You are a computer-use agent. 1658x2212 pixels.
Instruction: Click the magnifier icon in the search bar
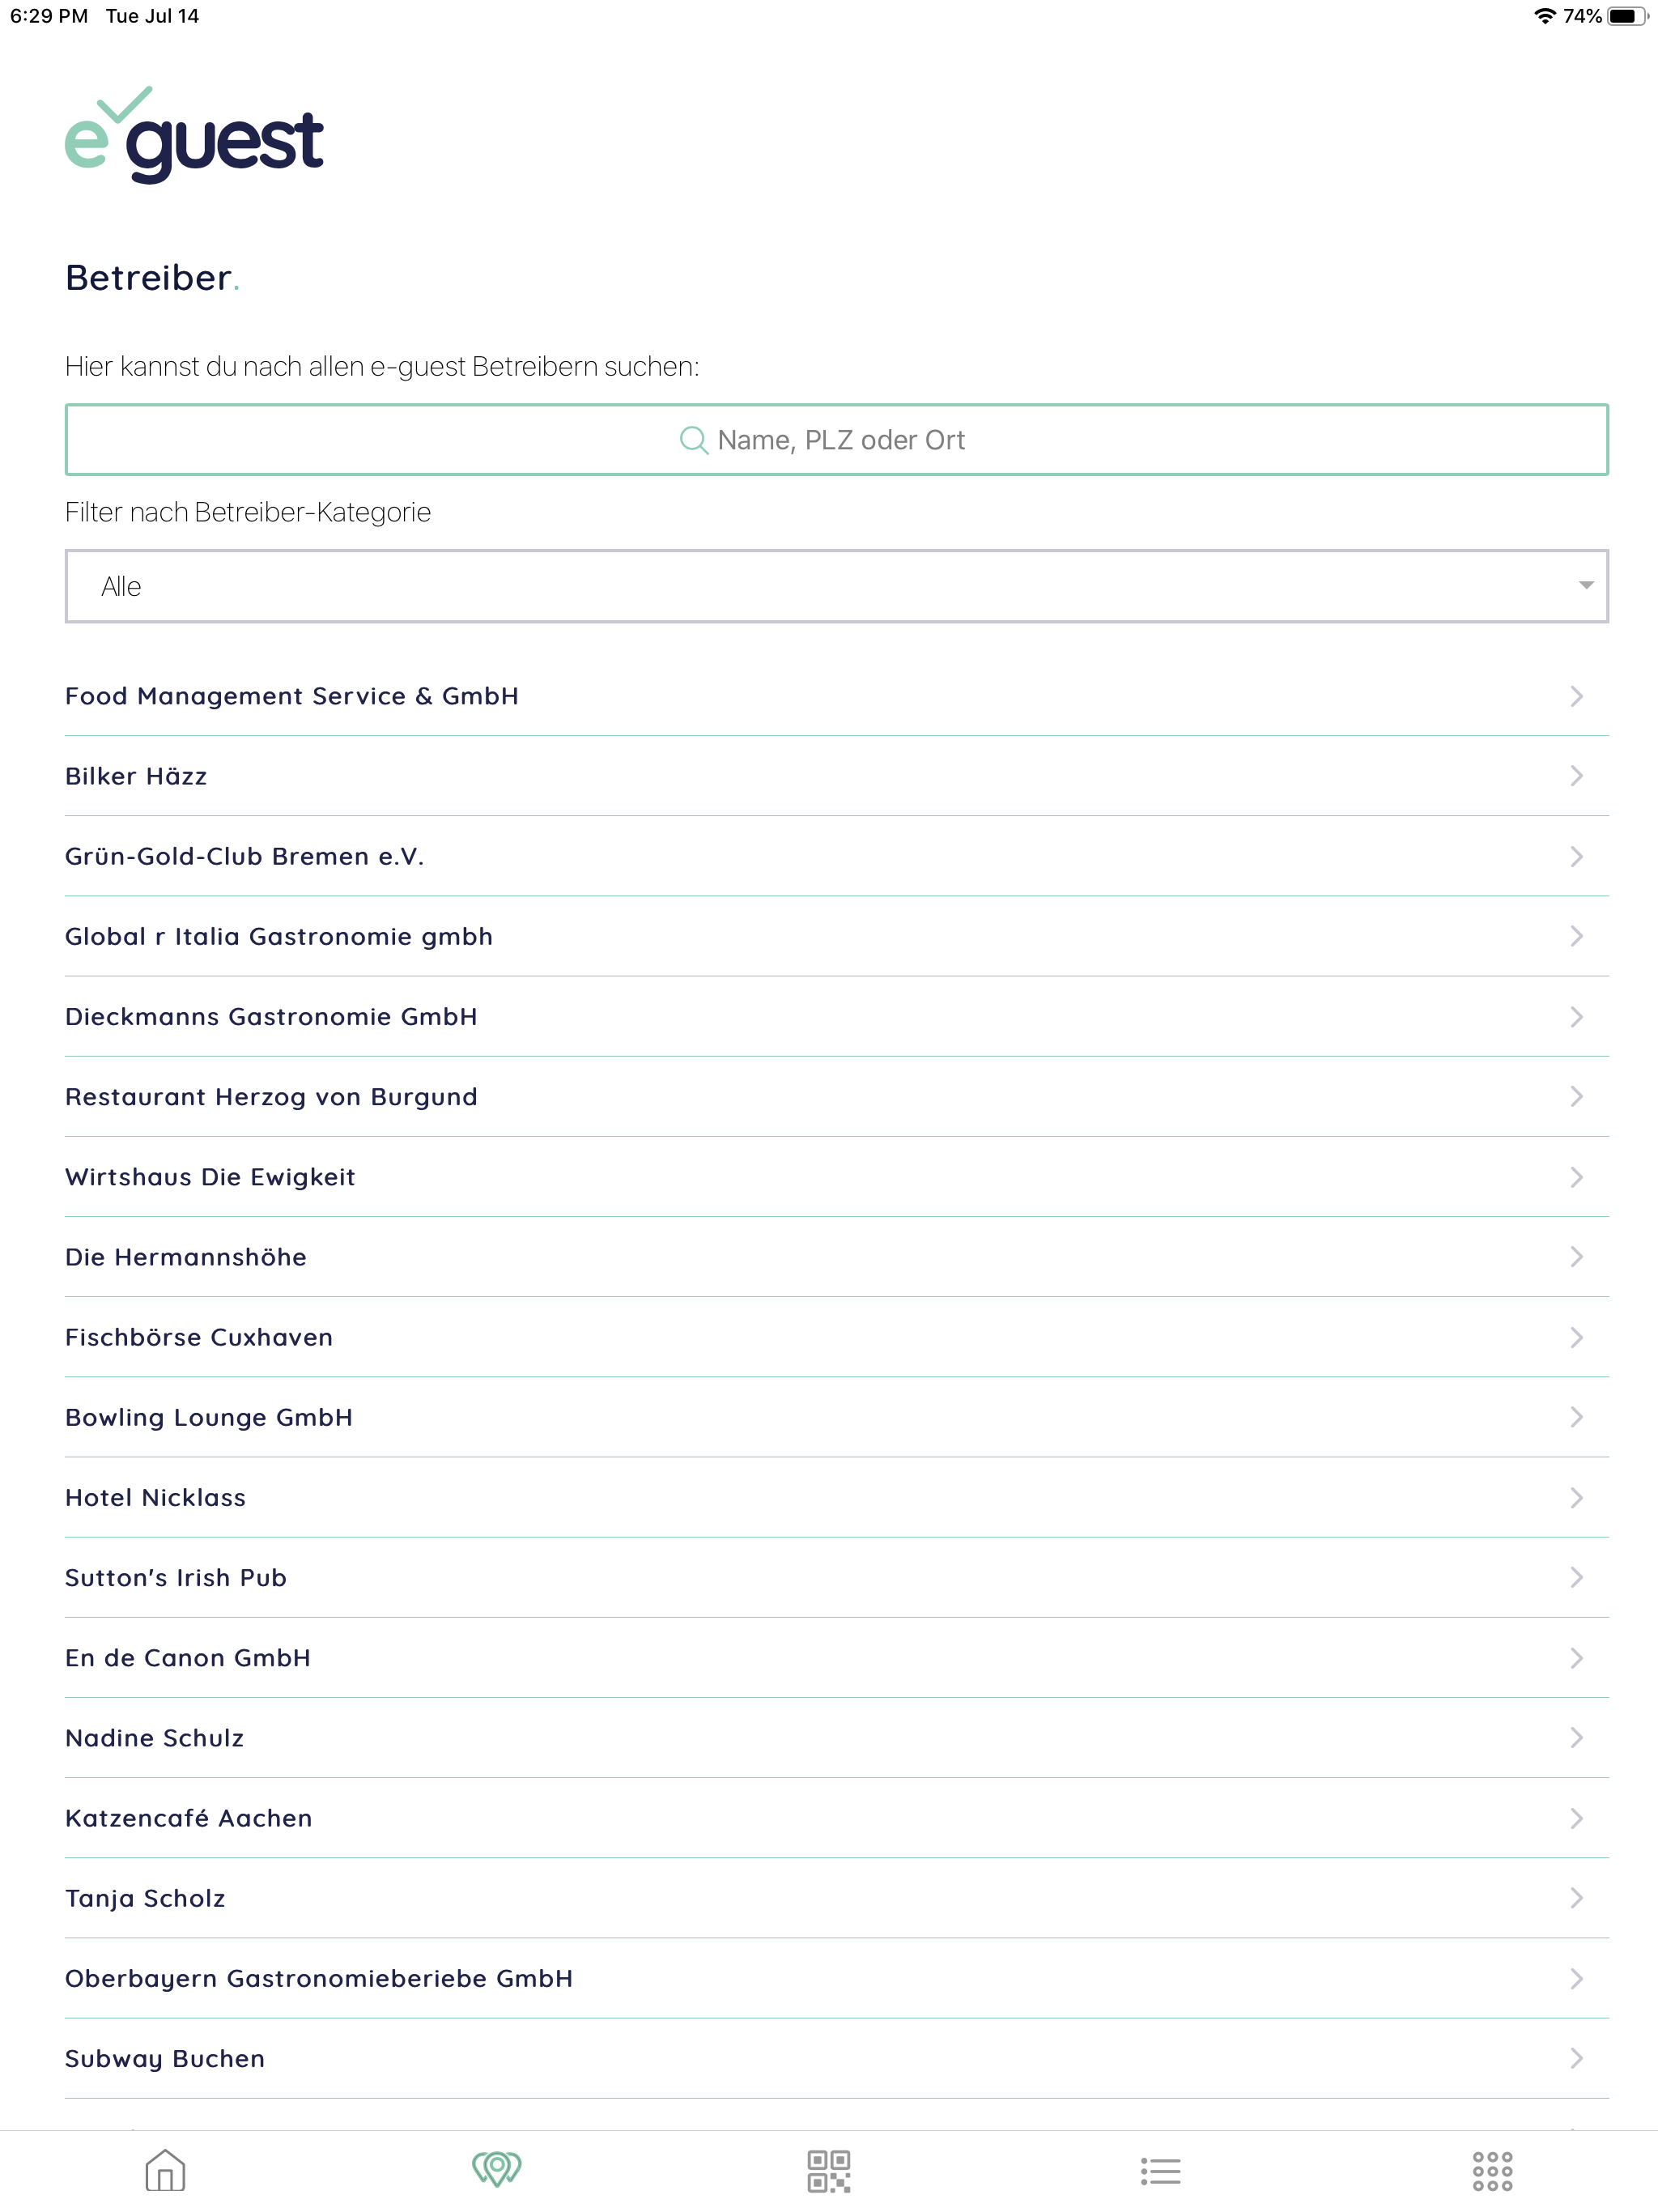(x=696, y=439)
